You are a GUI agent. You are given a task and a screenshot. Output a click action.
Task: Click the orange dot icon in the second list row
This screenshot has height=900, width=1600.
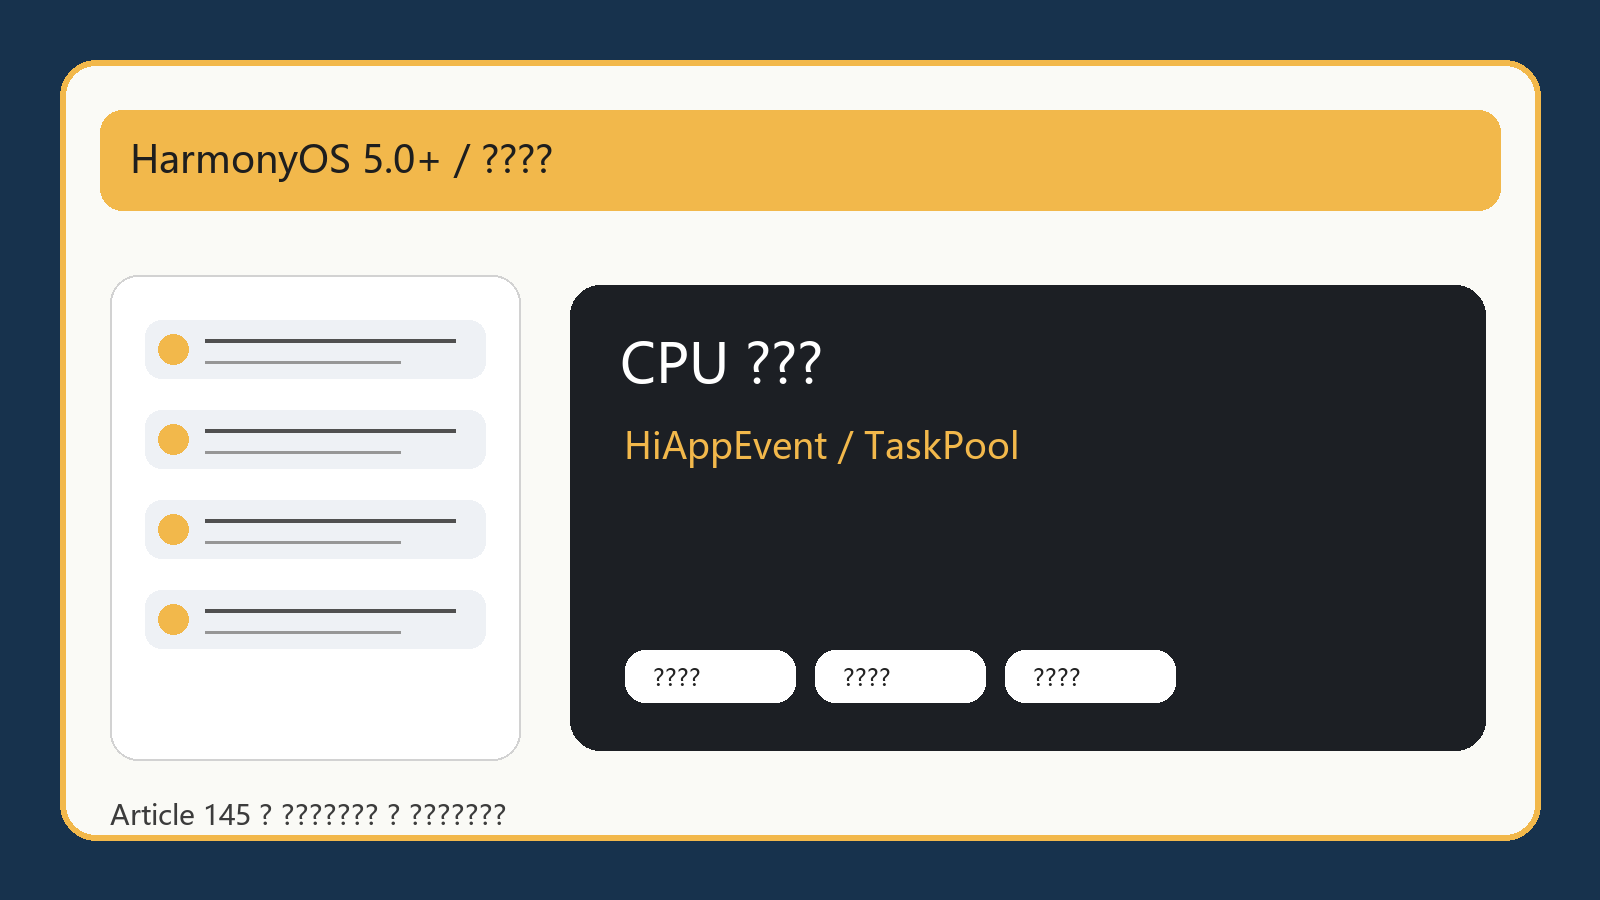point(174,440)
